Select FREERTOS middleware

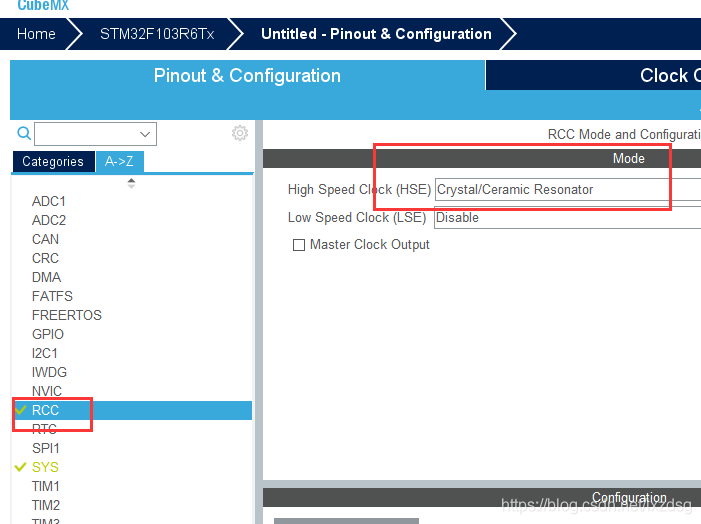click(x=67, y=315)
